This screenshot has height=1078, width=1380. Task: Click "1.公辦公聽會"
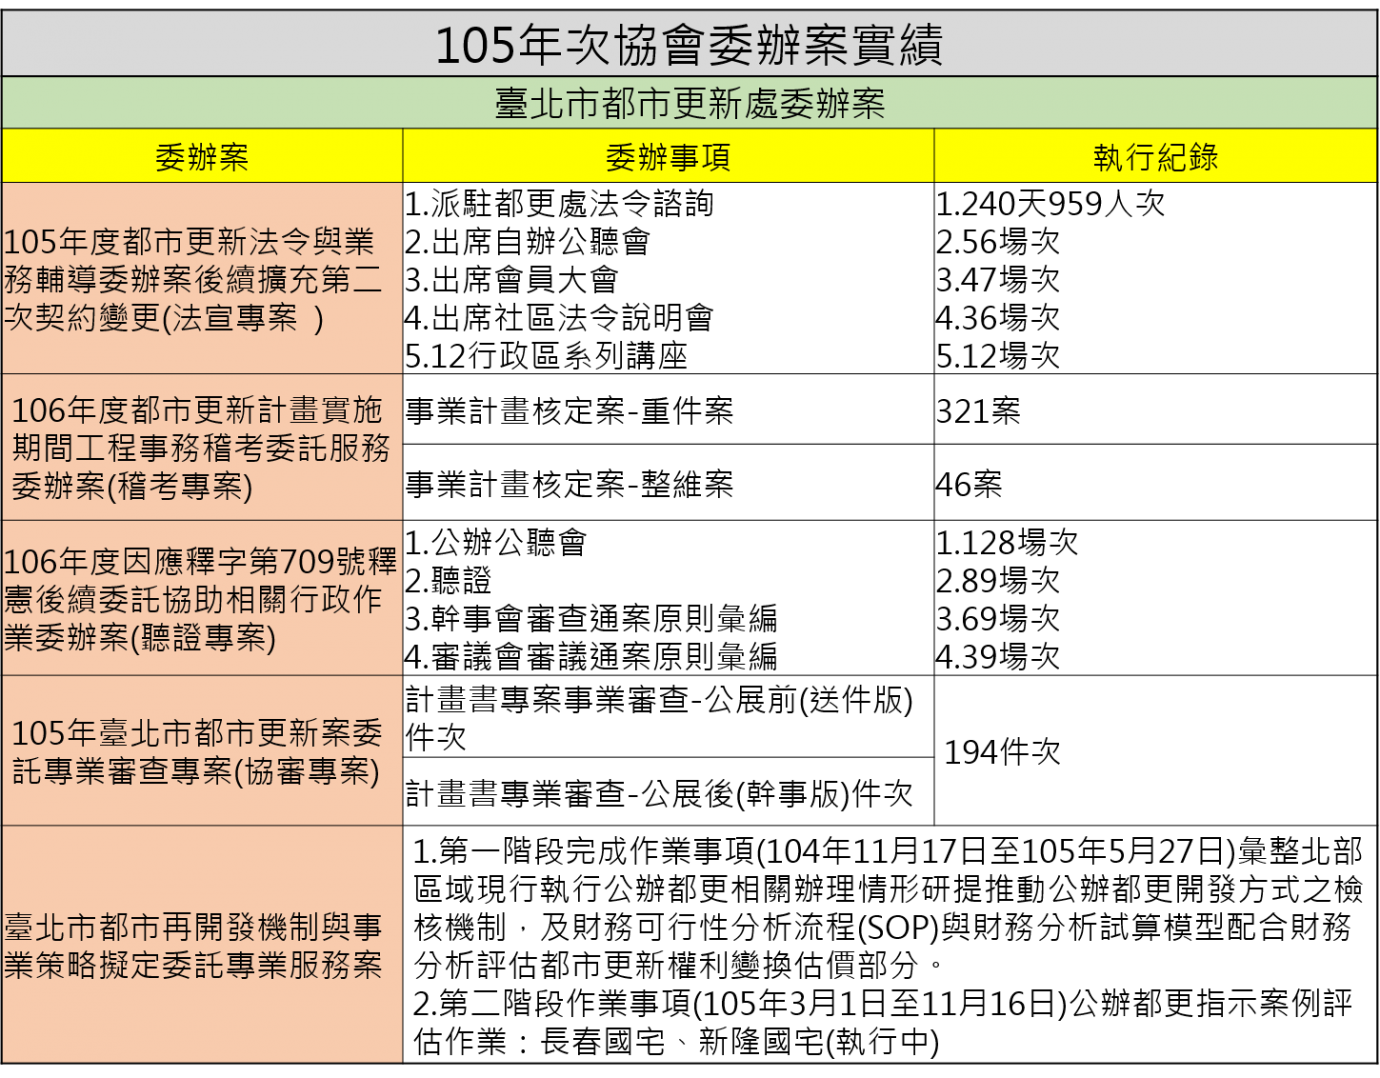496,543
